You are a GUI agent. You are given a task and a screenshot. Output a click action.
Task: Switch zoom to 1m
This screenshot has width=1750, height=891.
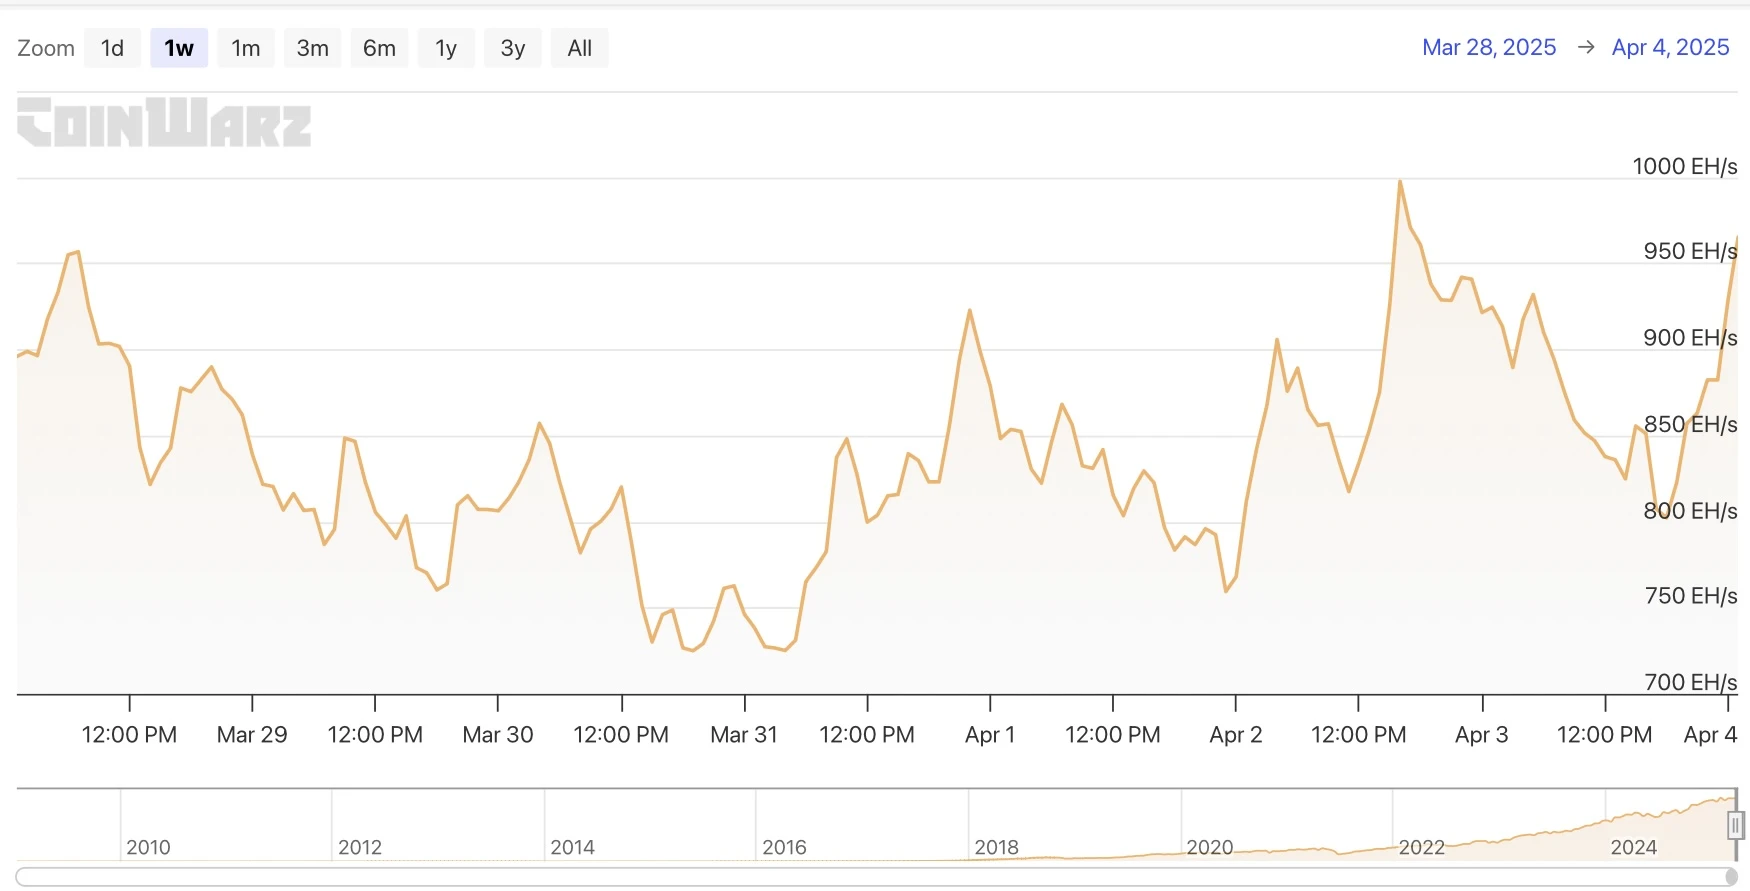[246, 48]
